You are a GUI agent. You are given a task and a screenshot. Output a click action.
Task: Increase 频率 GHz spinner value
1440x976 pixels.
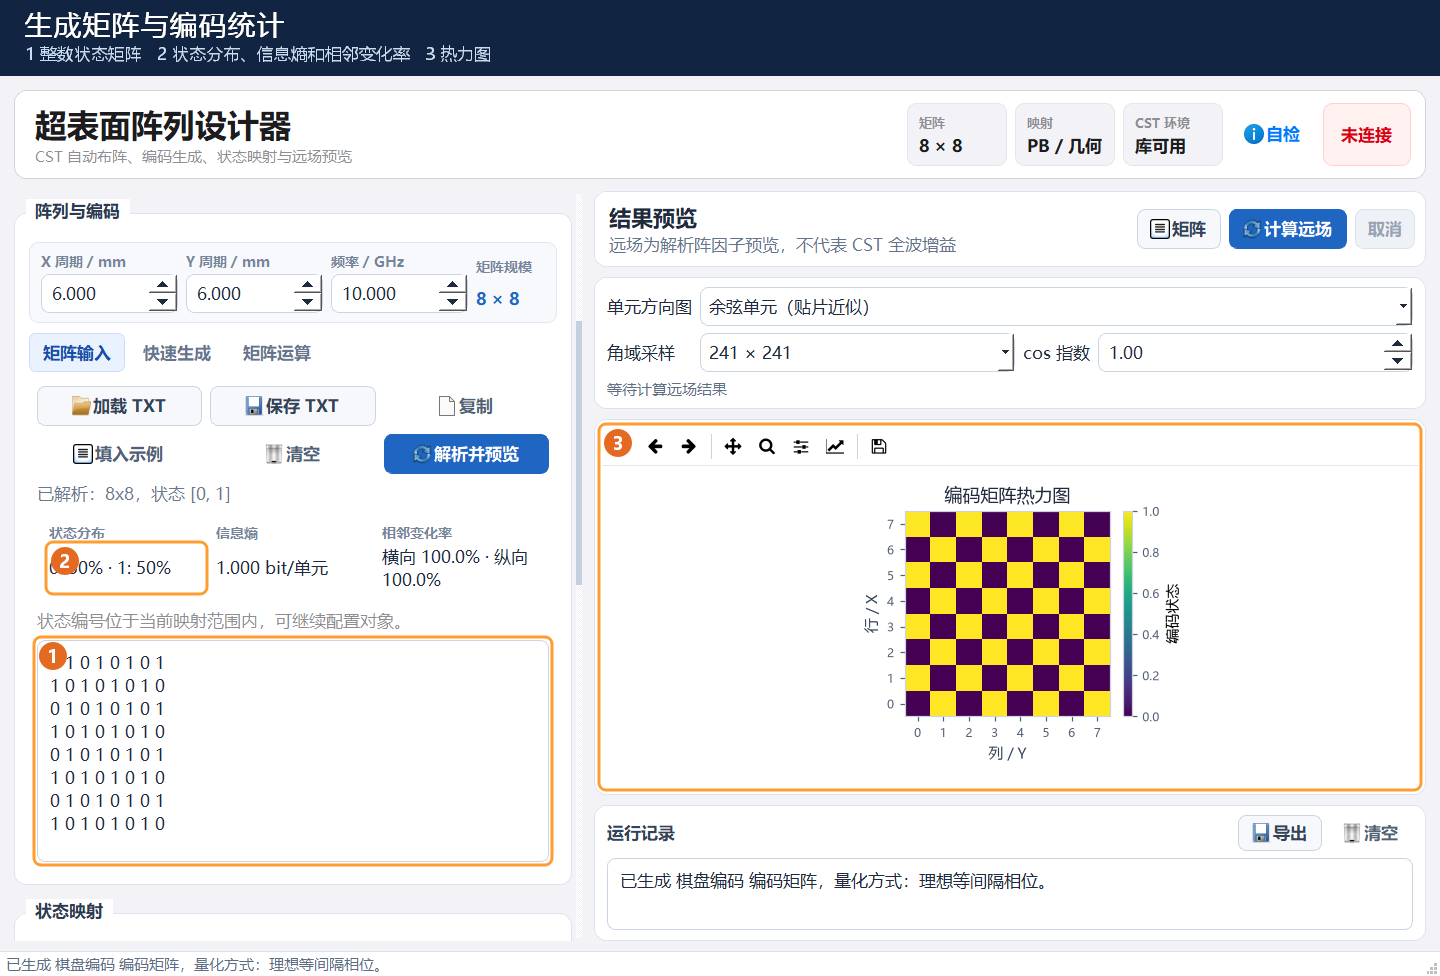453,285
